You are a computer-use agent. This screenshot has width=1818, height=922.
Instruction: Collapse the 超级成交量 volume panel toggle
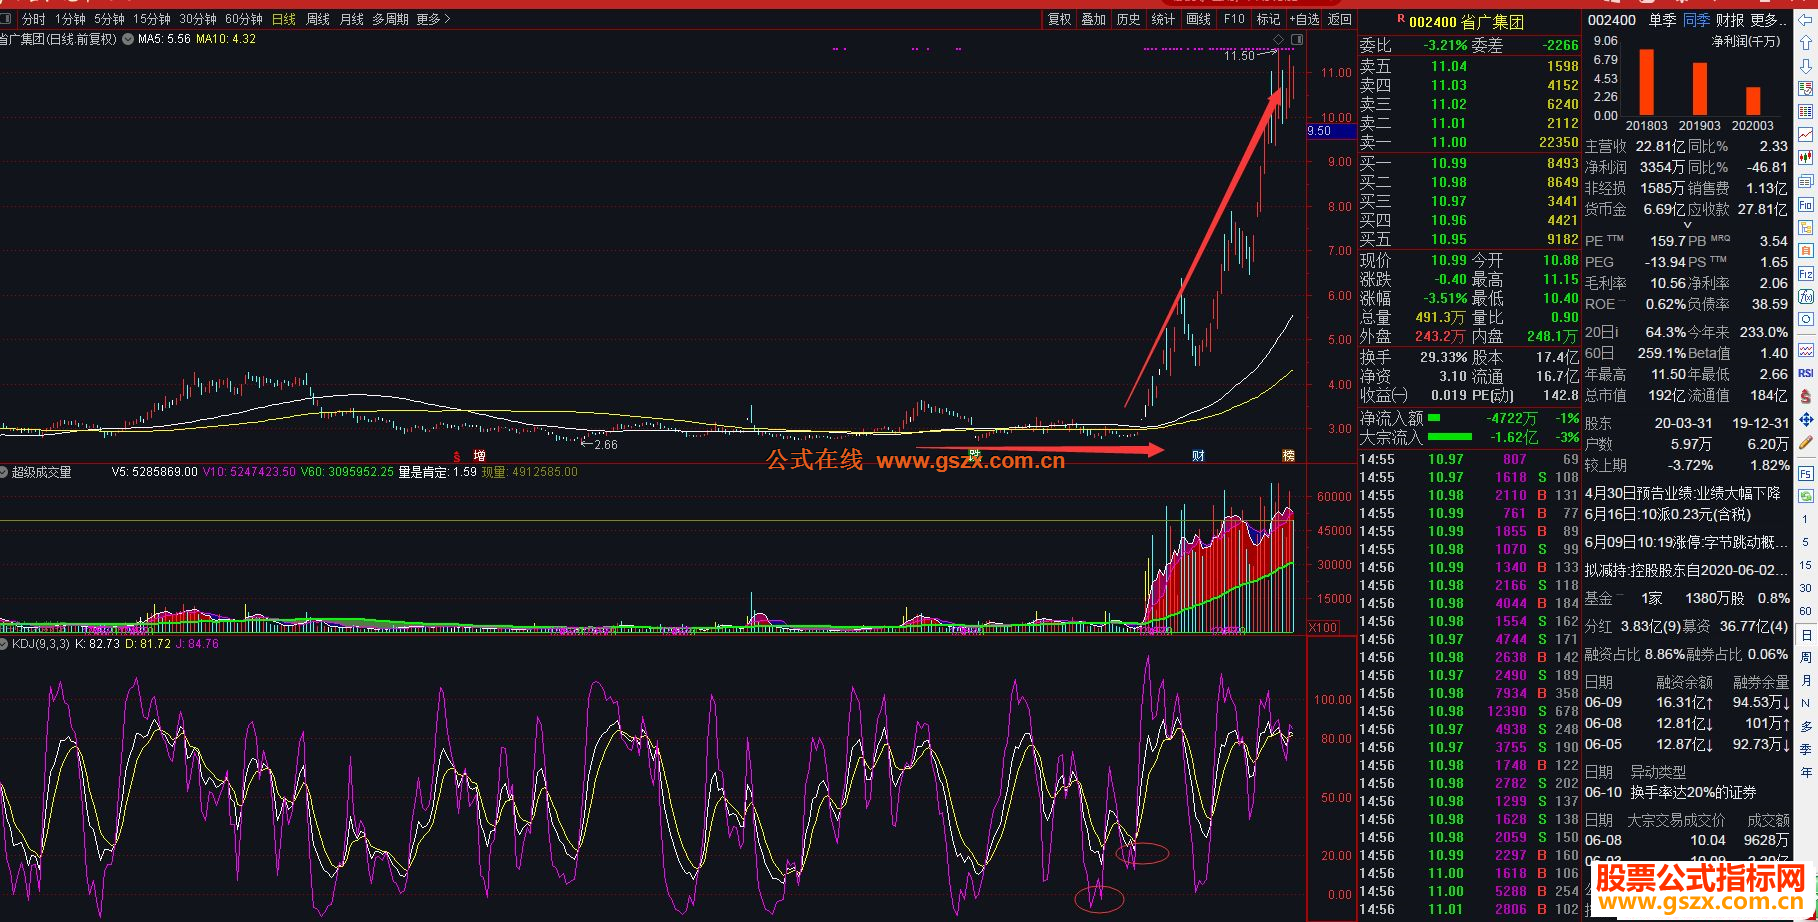[5, 472]
